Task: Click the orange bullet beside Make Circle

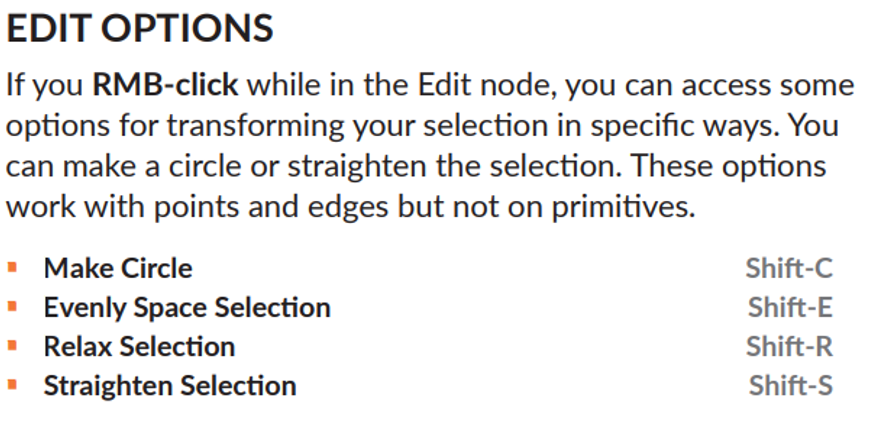Action: pyautogui.click(x=13, y=268)
